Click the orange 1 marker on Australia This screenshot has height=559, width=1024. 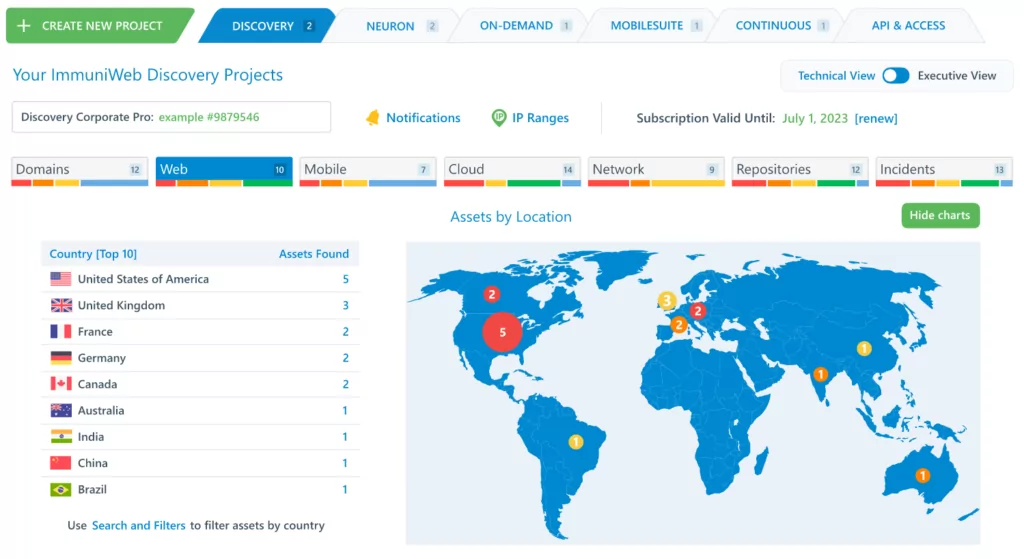pos(922,475)
